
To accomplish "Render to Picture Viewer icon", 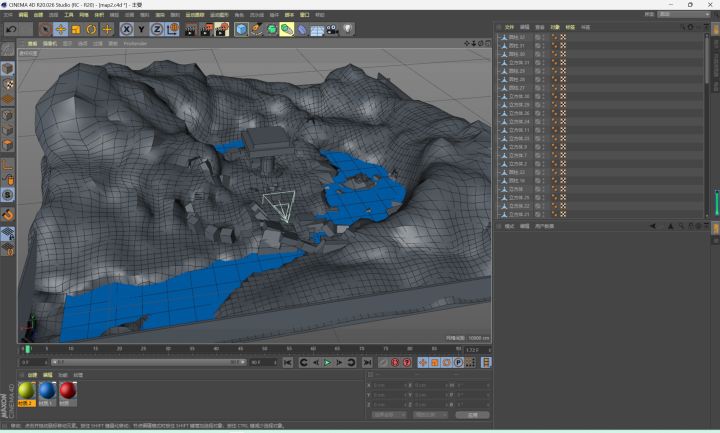I will pyautogui.click(x=206, y=29).
